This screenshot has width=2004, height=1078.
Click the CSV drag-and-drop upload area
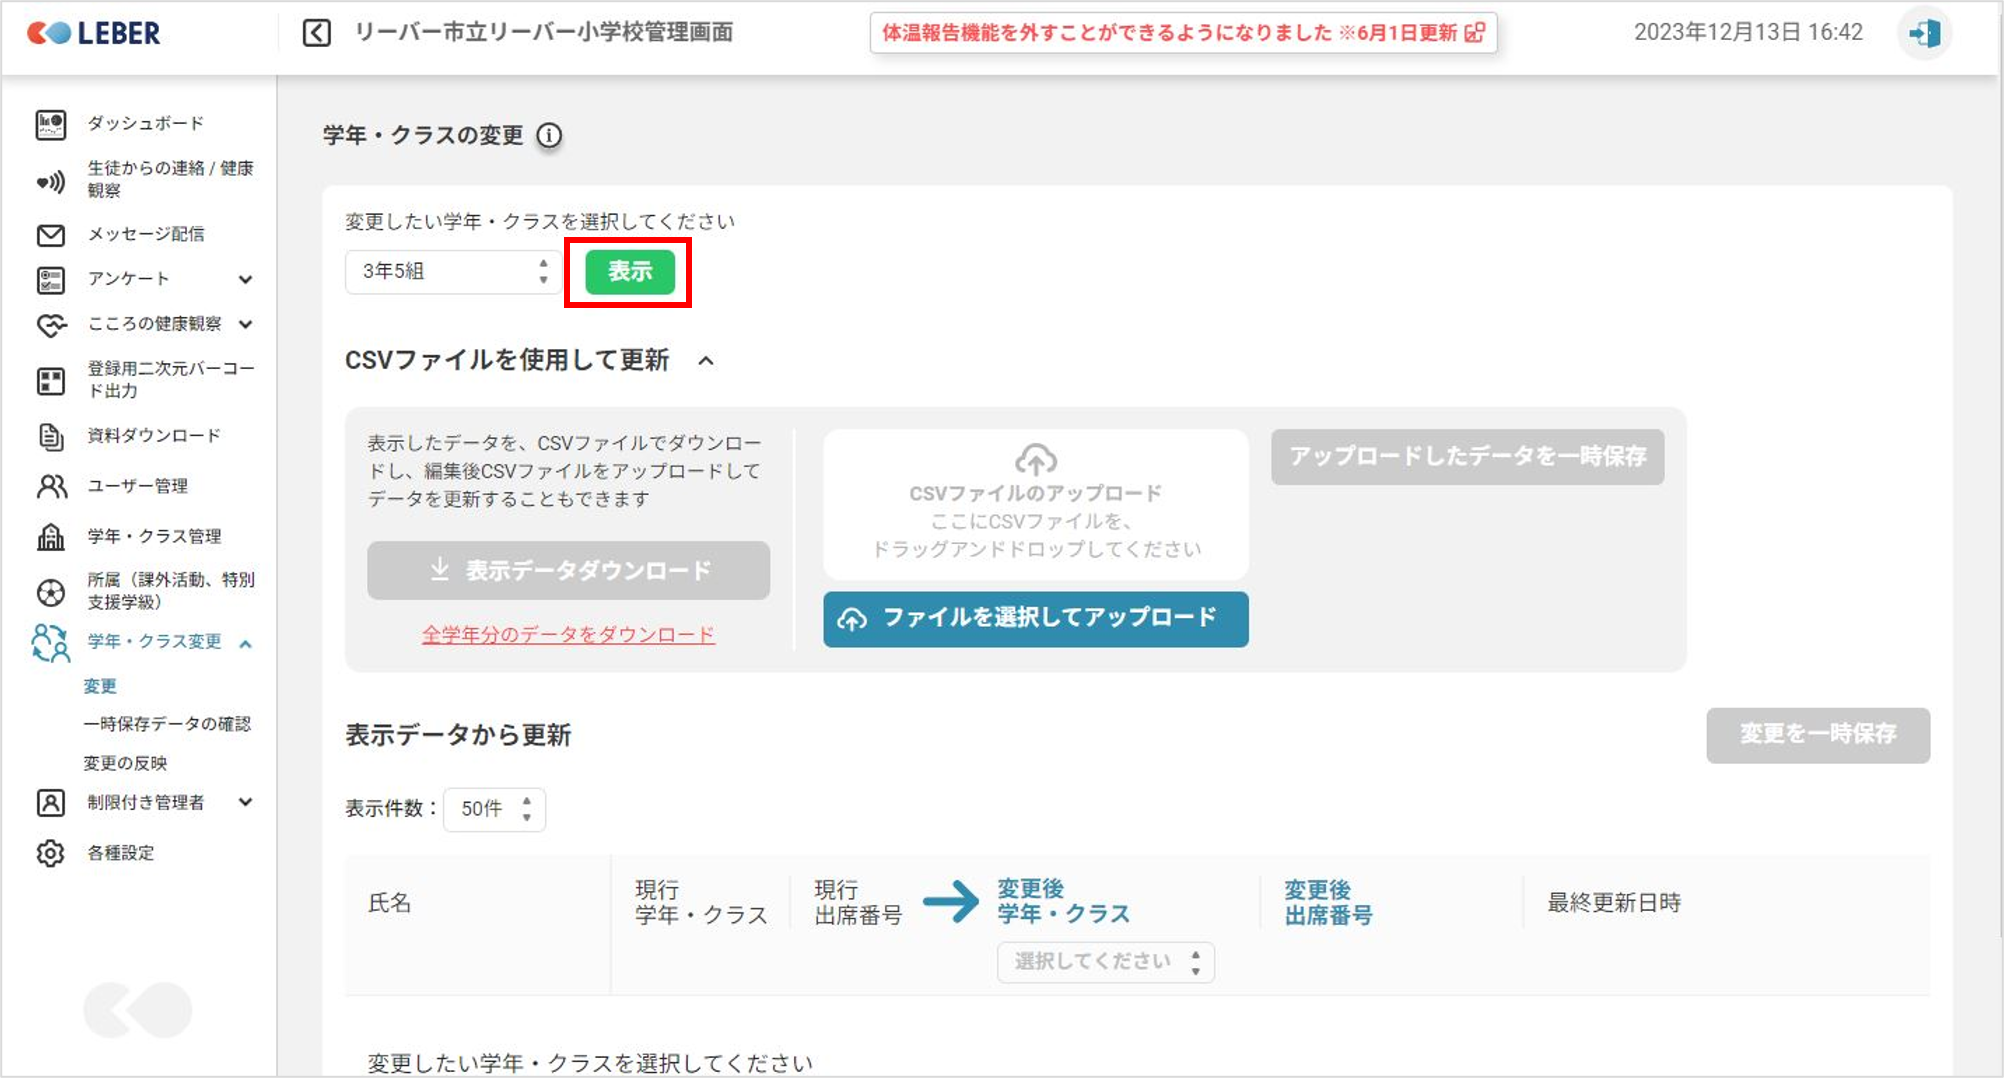(1035, 505)
